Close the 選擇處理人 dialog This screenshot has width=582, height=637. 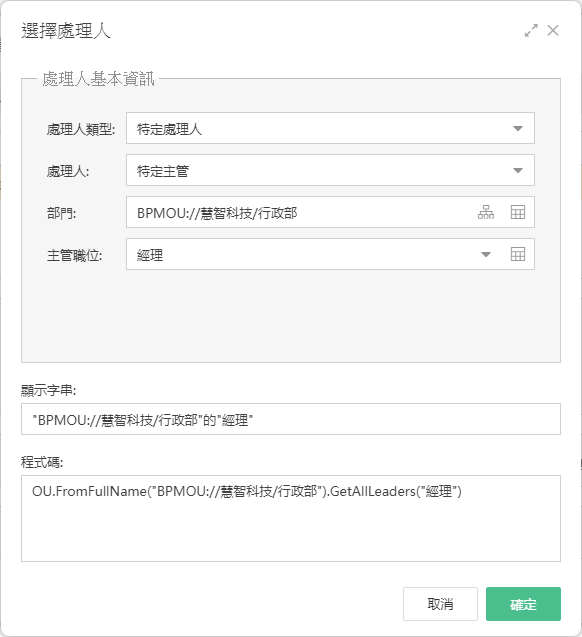(x=553, y=30)
